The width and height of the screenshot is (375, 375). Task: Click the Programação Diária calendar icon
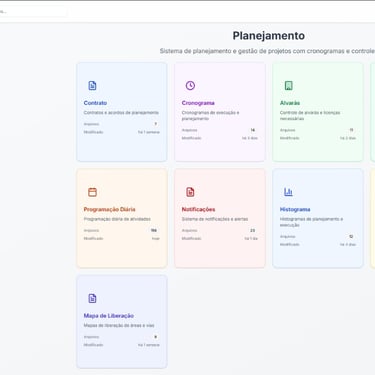coord(92,192)
